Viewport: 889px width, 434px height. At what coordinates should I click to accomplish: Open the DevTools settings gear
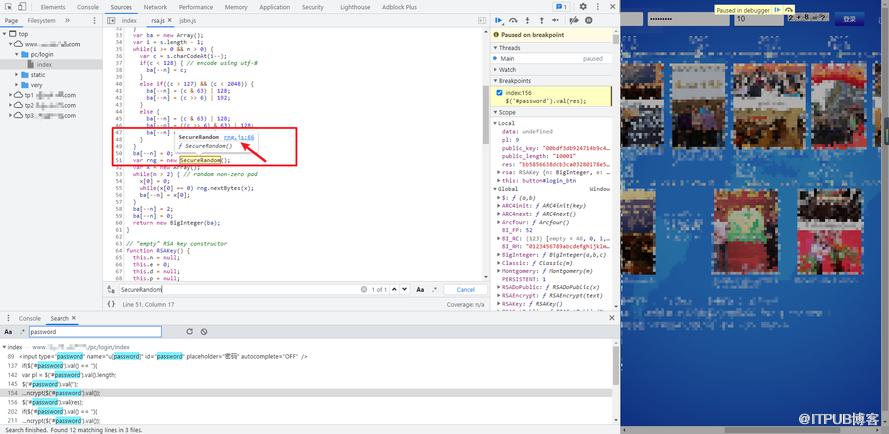583,7
